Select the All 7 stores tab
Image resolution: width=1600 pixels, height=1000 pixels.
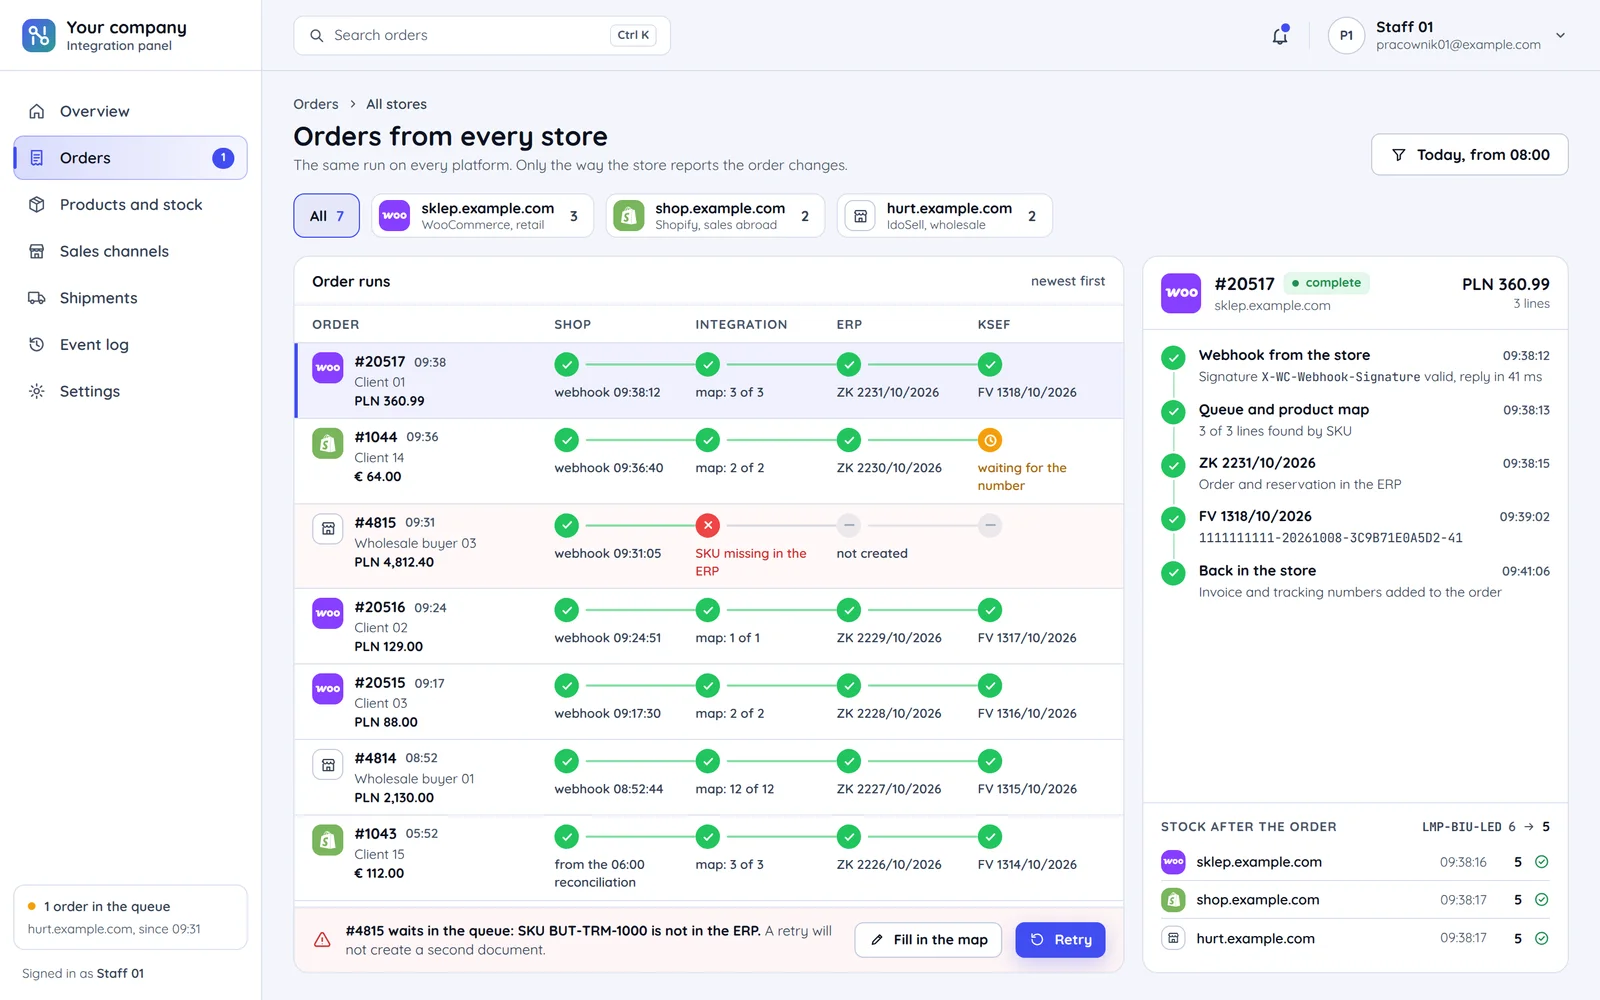click(x=326, y=216)
